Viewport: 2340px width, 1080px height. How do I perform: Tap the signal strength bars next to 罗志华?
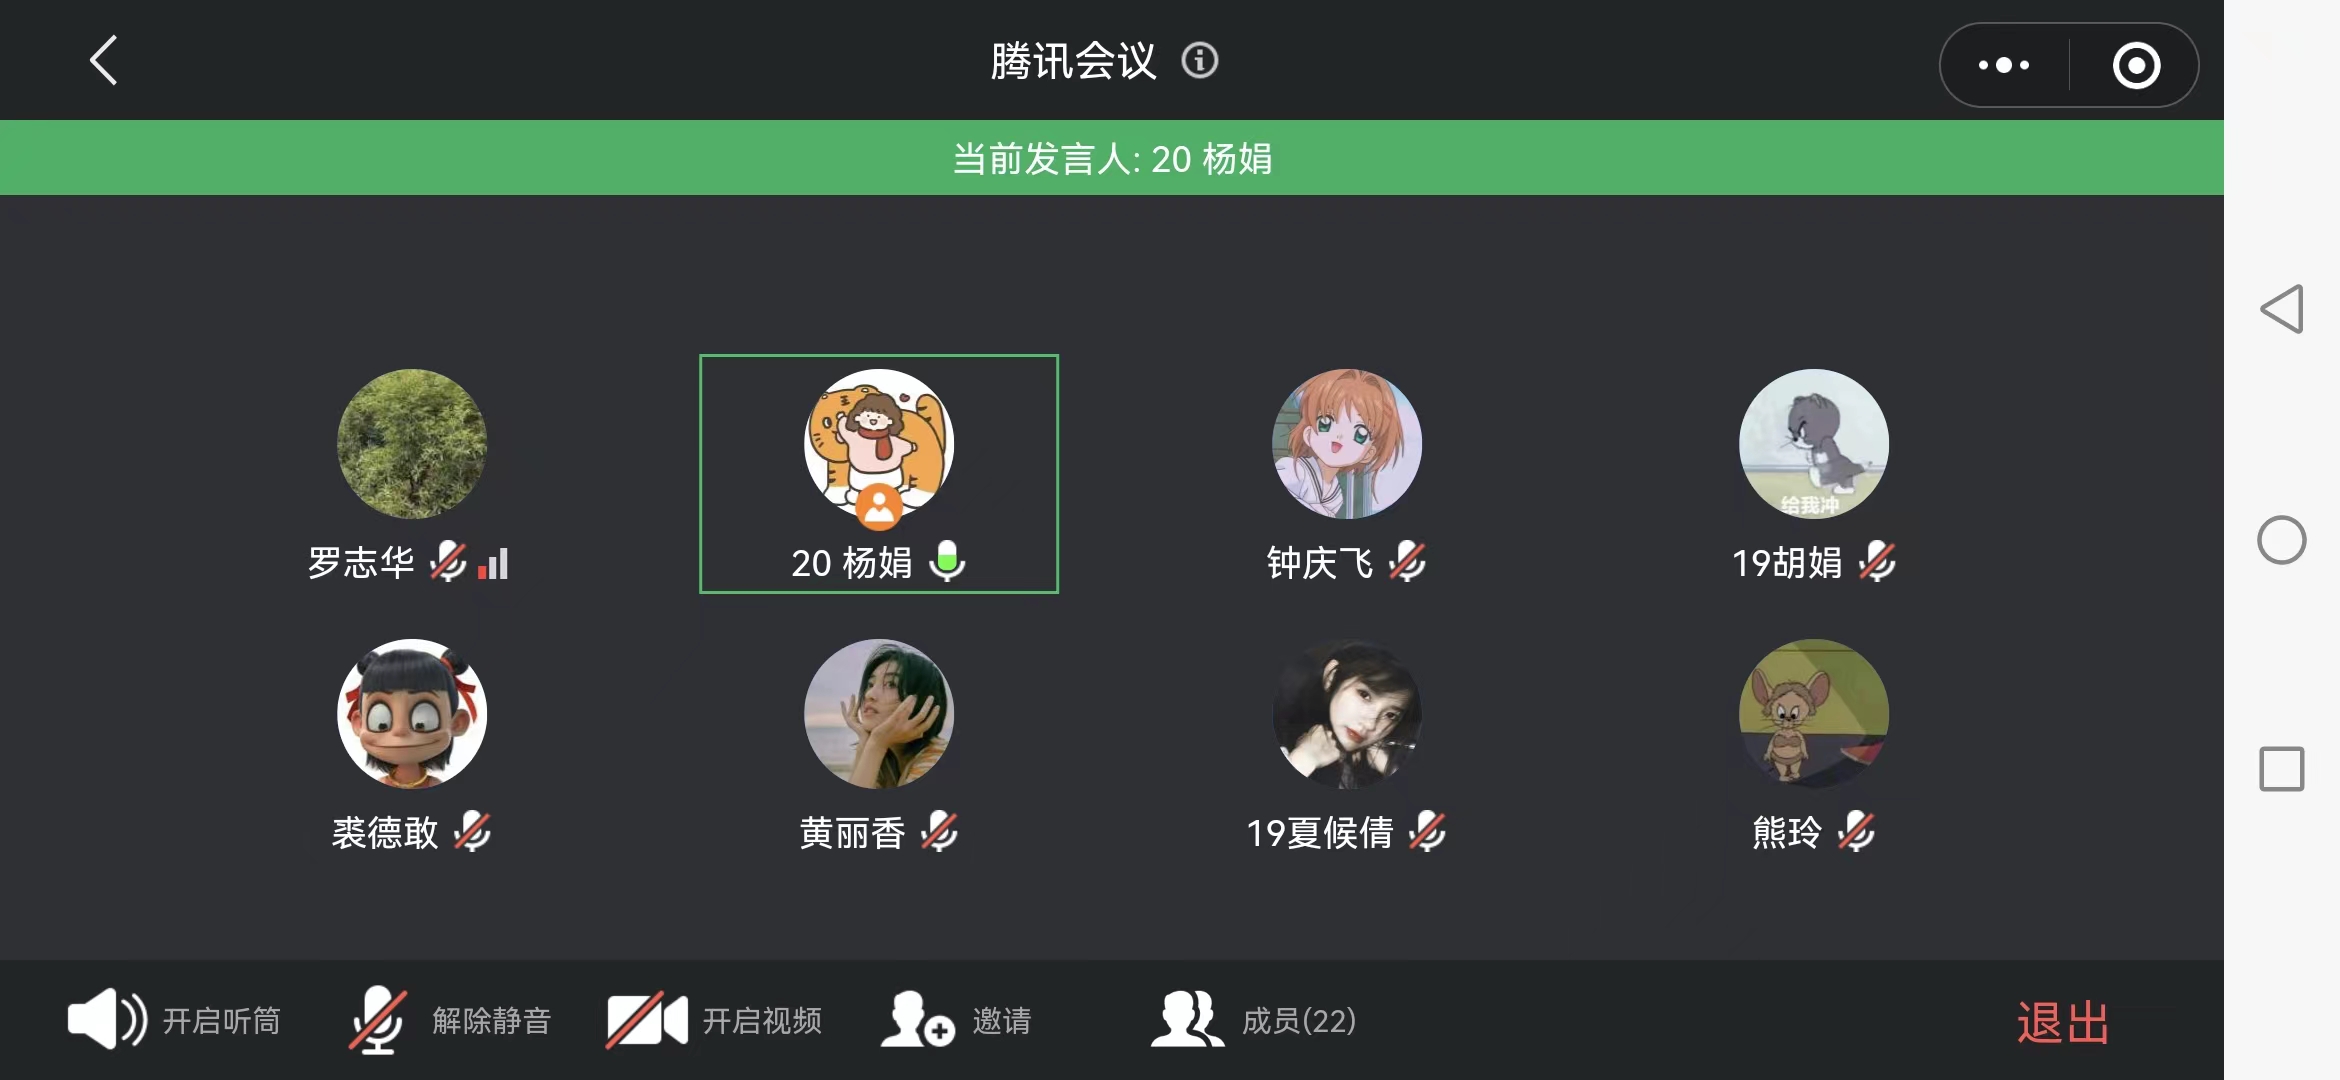coord(493,564)
